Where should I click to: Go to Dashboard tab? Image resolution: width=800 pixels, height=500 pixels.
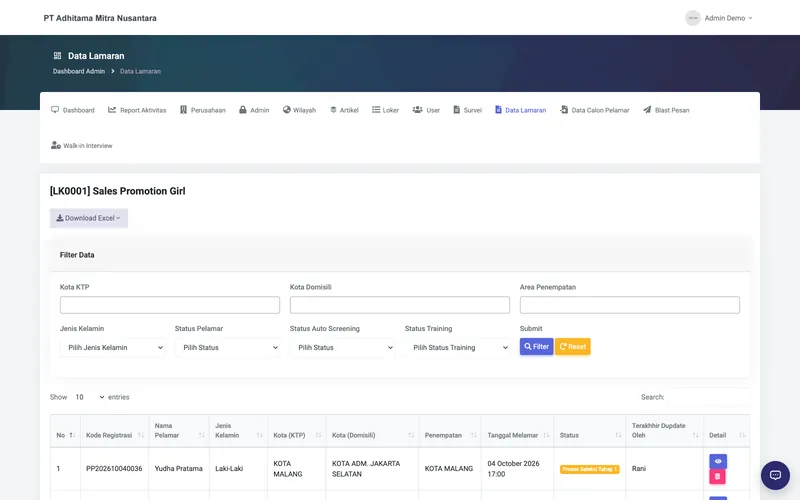[73, 110]
